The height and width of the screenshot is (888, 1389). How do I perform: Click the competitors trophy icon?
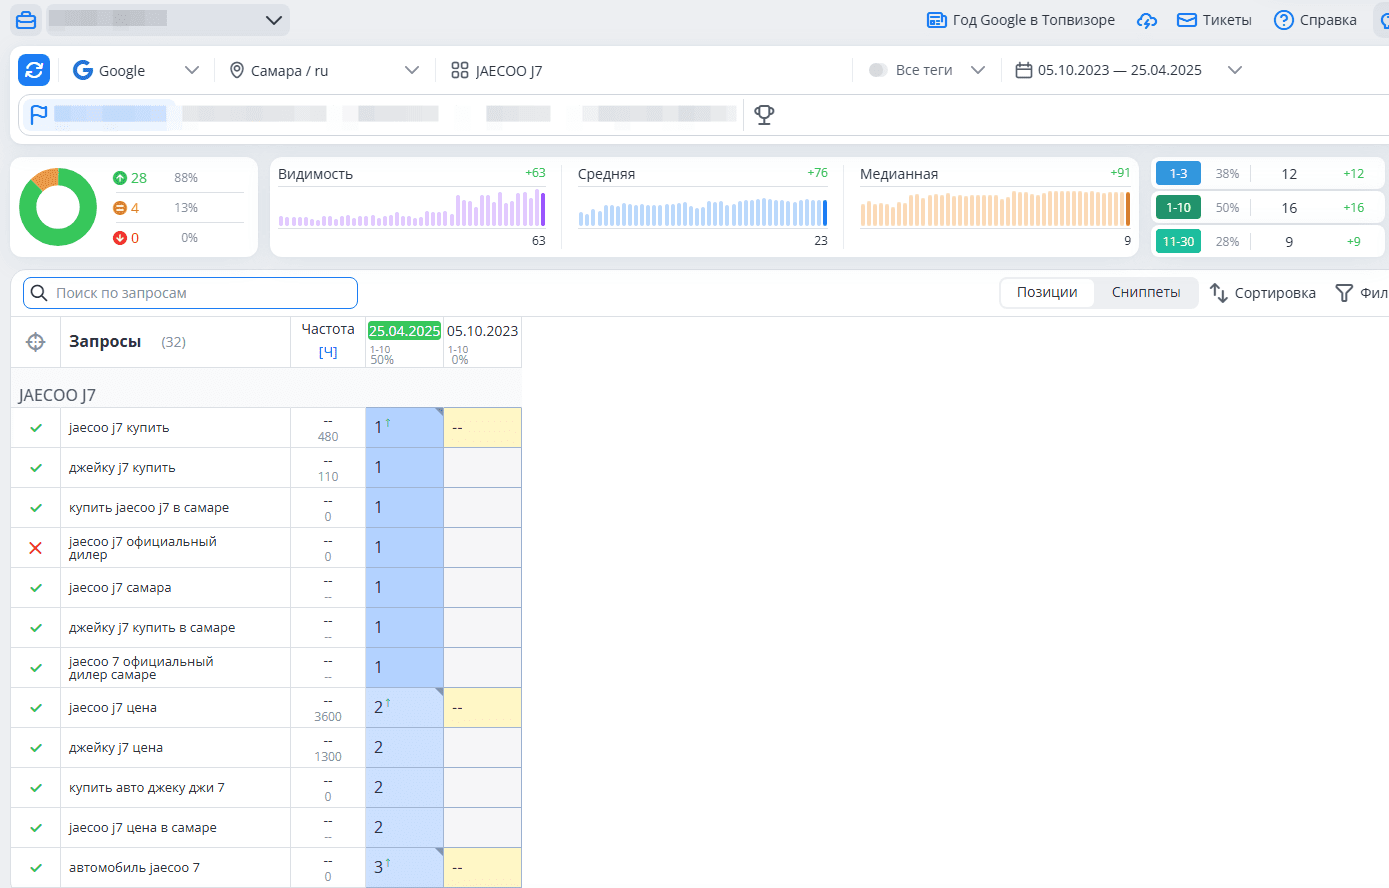765,114
